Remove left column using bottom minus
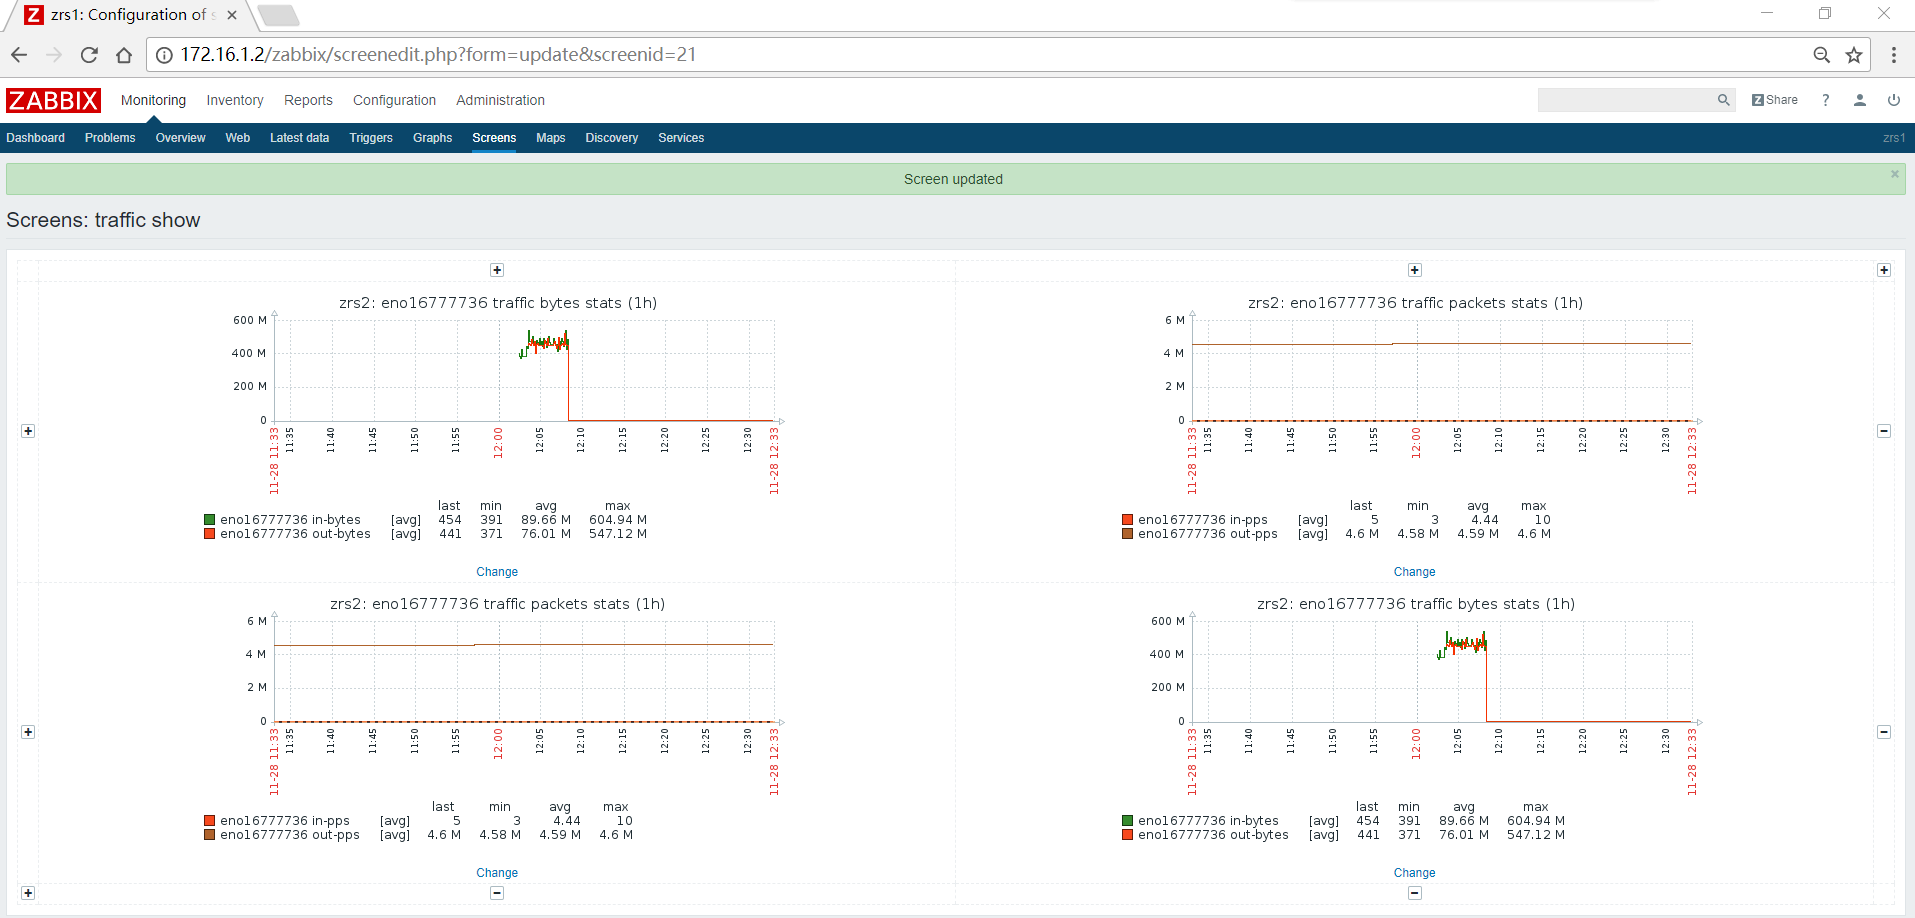 [497, 893]
